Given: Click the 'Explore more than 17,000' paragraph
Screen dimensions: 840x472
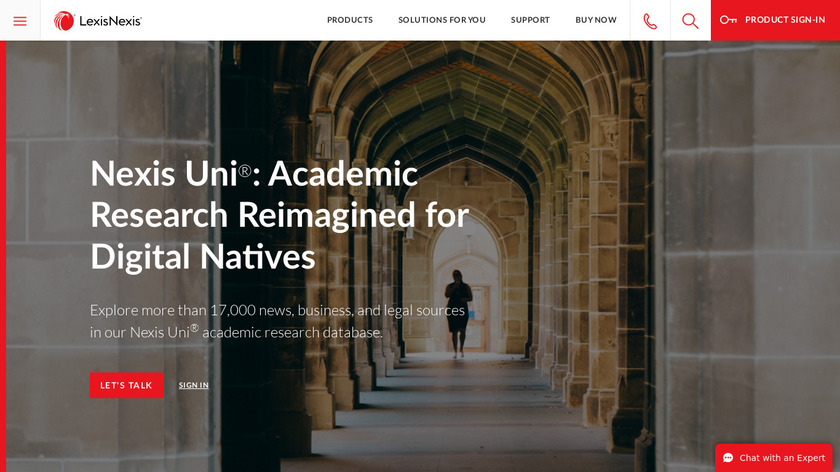Looking at the screenshot, I should click(277, 321).
